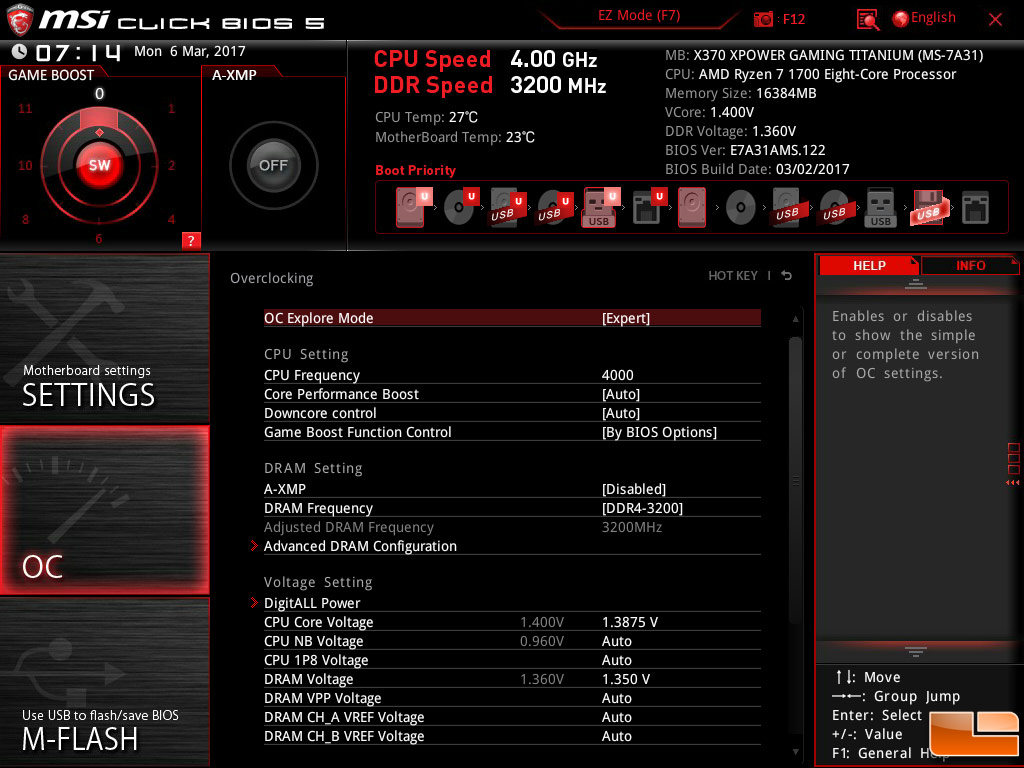The height and width of the screenshot is (768, 1024).
Task: Click the F12 screenshot label
Action: pyautogui.click(x=793, y=20)
